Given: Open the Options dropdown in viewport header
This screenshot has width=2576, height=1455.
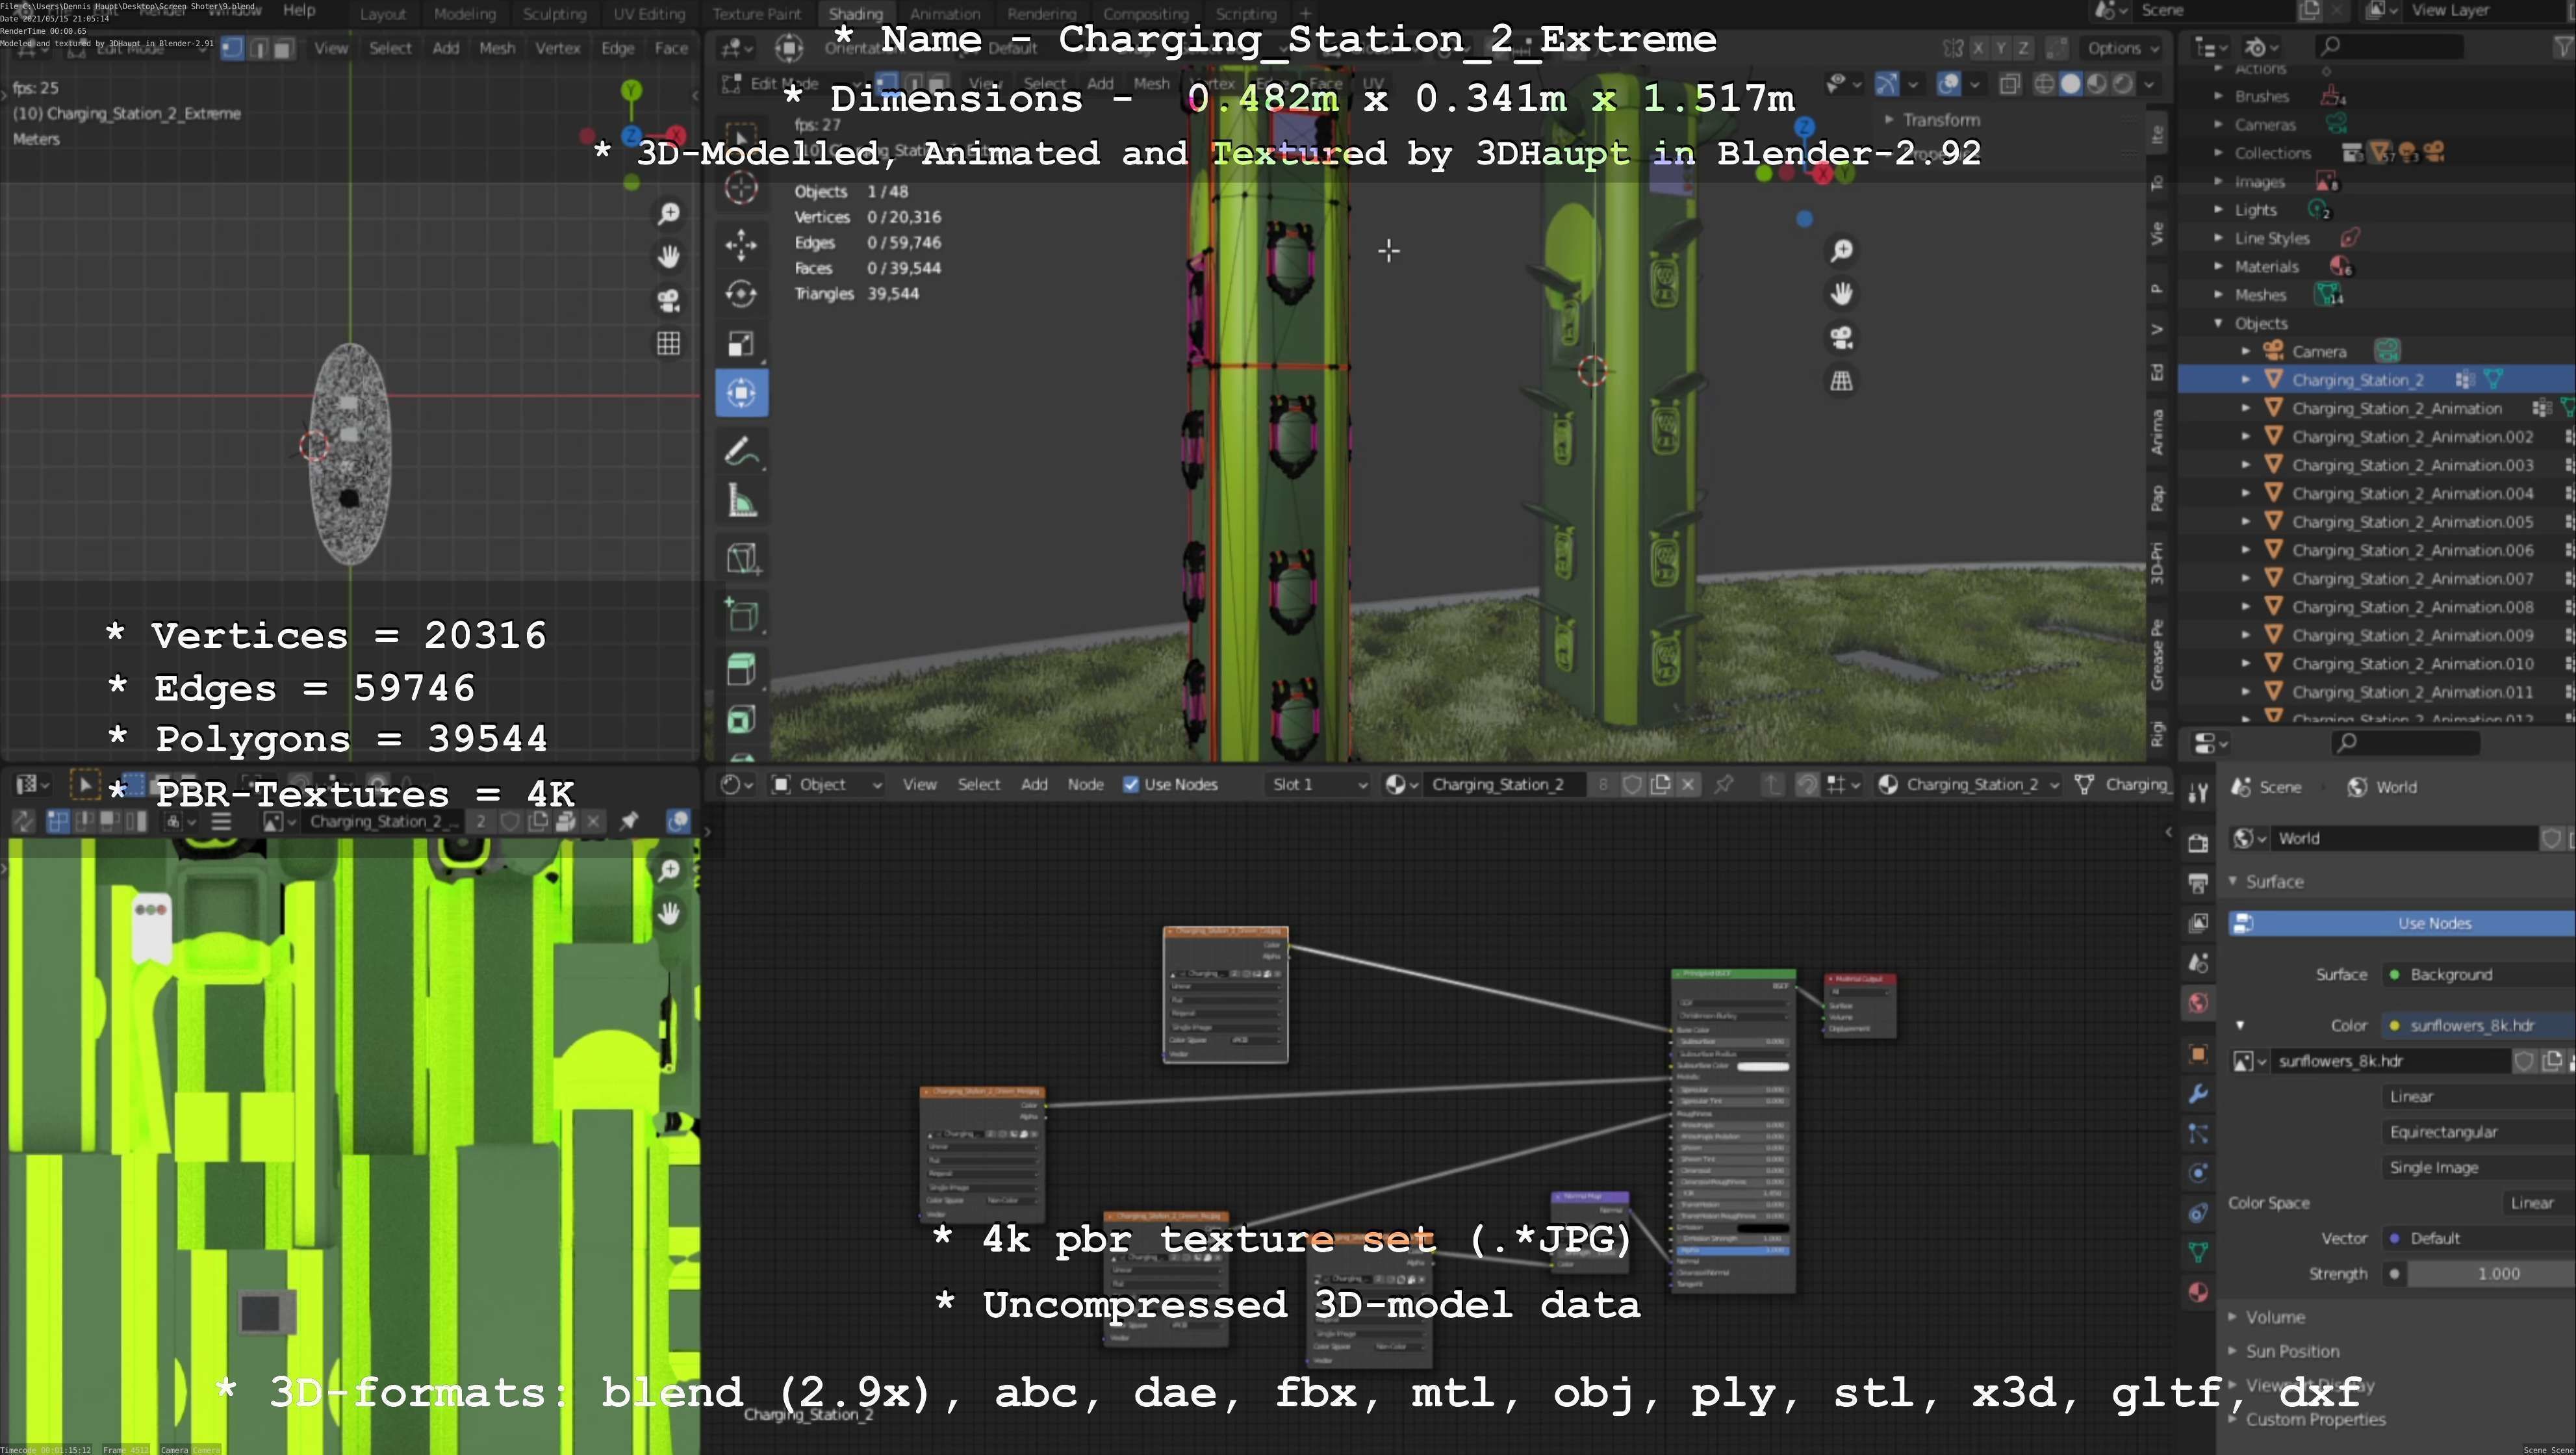Looking at the screenshot, I should (2123, 48).
